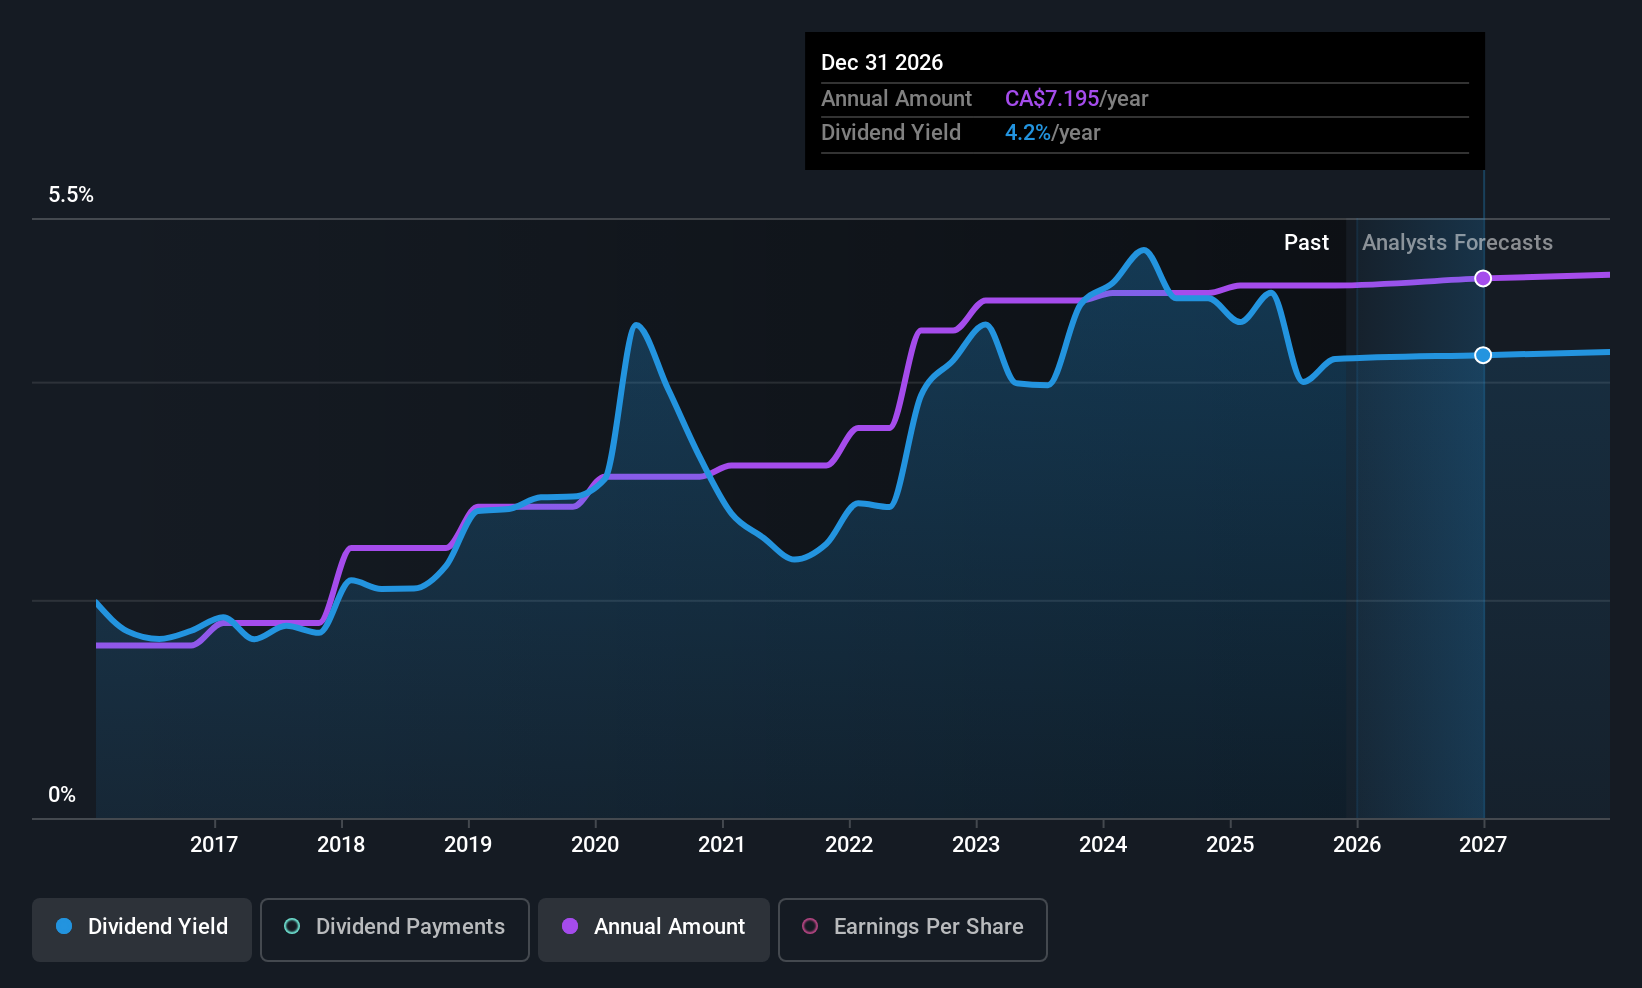Click the Analysts Forecasts section label

tap(1457, 243)
